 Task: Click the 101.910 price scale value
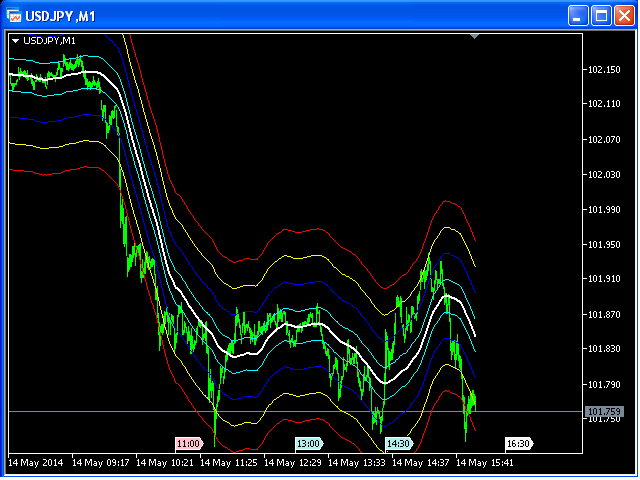tap(604, 279)
